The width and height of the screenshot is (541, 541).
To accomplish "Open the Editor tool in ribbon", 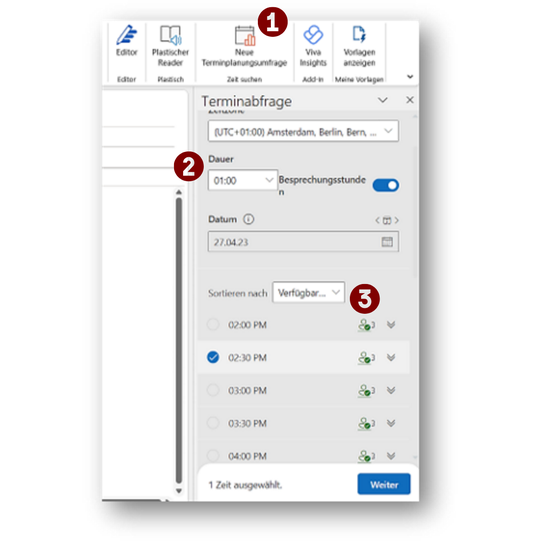I will [x=126, y=40].
